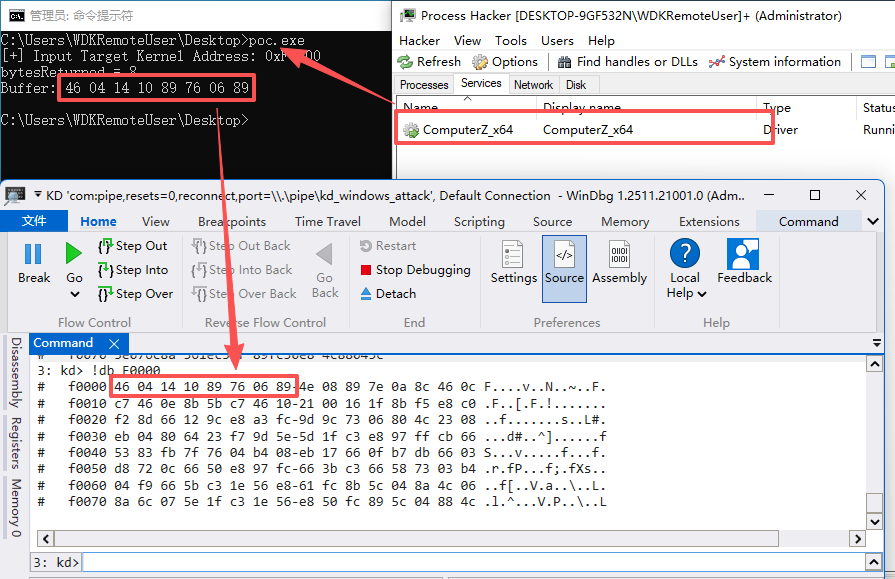Viewport: 895px width, 579px height.
Task: Click Stop Debugging red square
Action: (x=366, y=270)
